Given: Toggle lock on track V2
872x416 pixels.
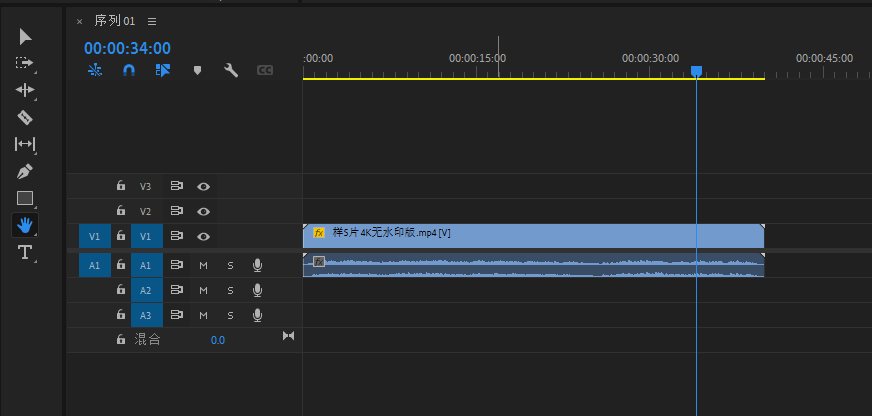Looking at the screenshot, I should [x=120, y=211].
